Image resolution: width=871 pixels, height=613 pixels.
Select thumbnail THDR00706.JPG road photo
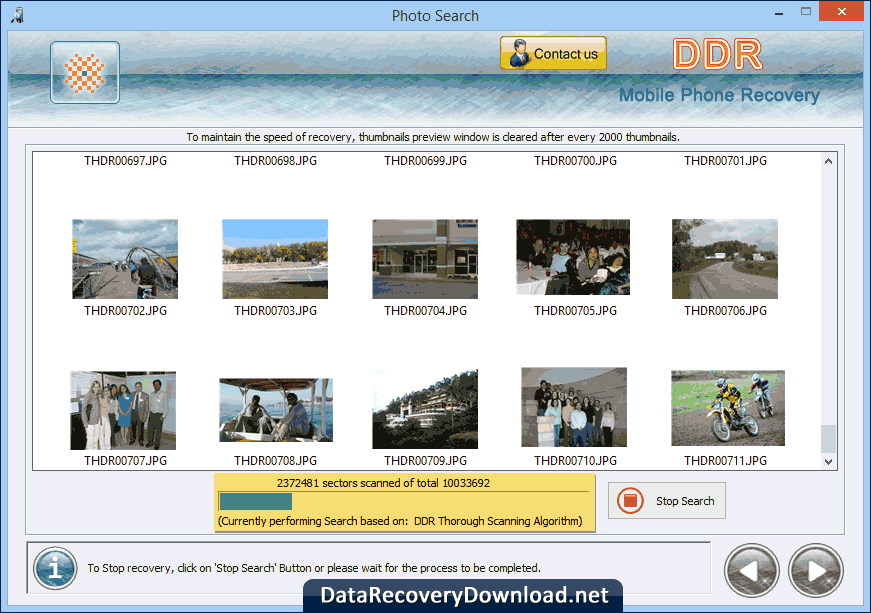tap(725, 259)
